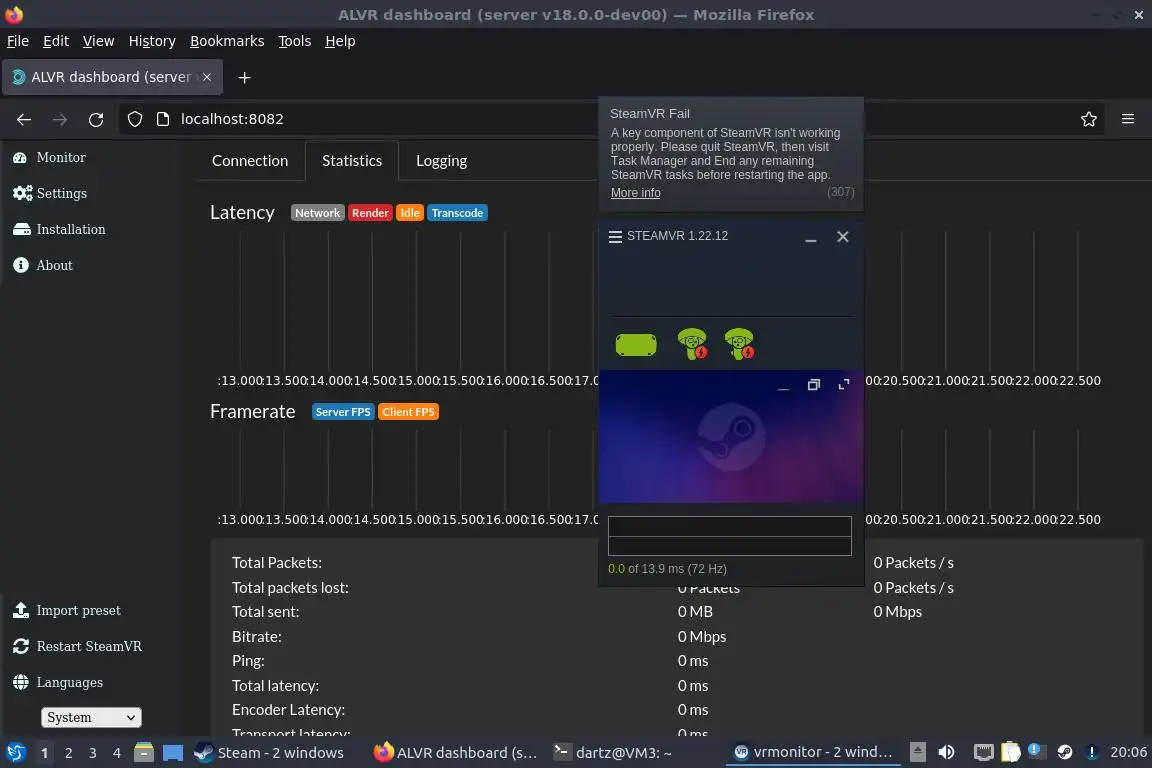Viewport: 1152px width, 768px height.
Task: Open the History menu
Action: click(152, 41)
